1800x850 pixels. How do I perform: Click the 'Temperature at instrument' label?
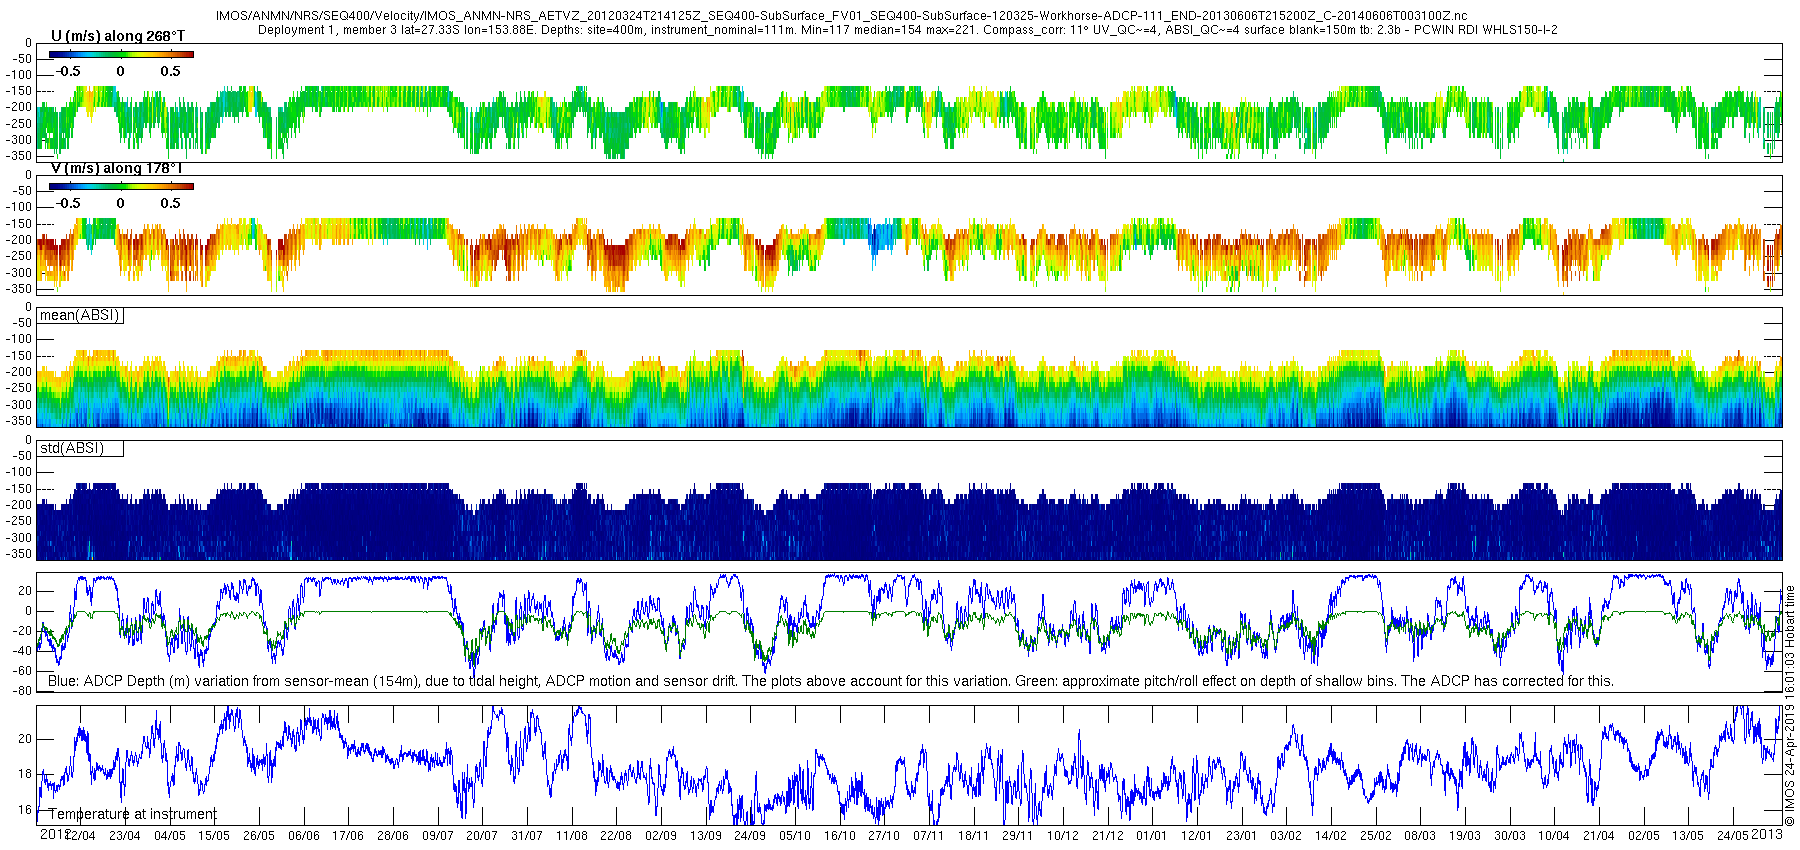click(x=132, y=814)
